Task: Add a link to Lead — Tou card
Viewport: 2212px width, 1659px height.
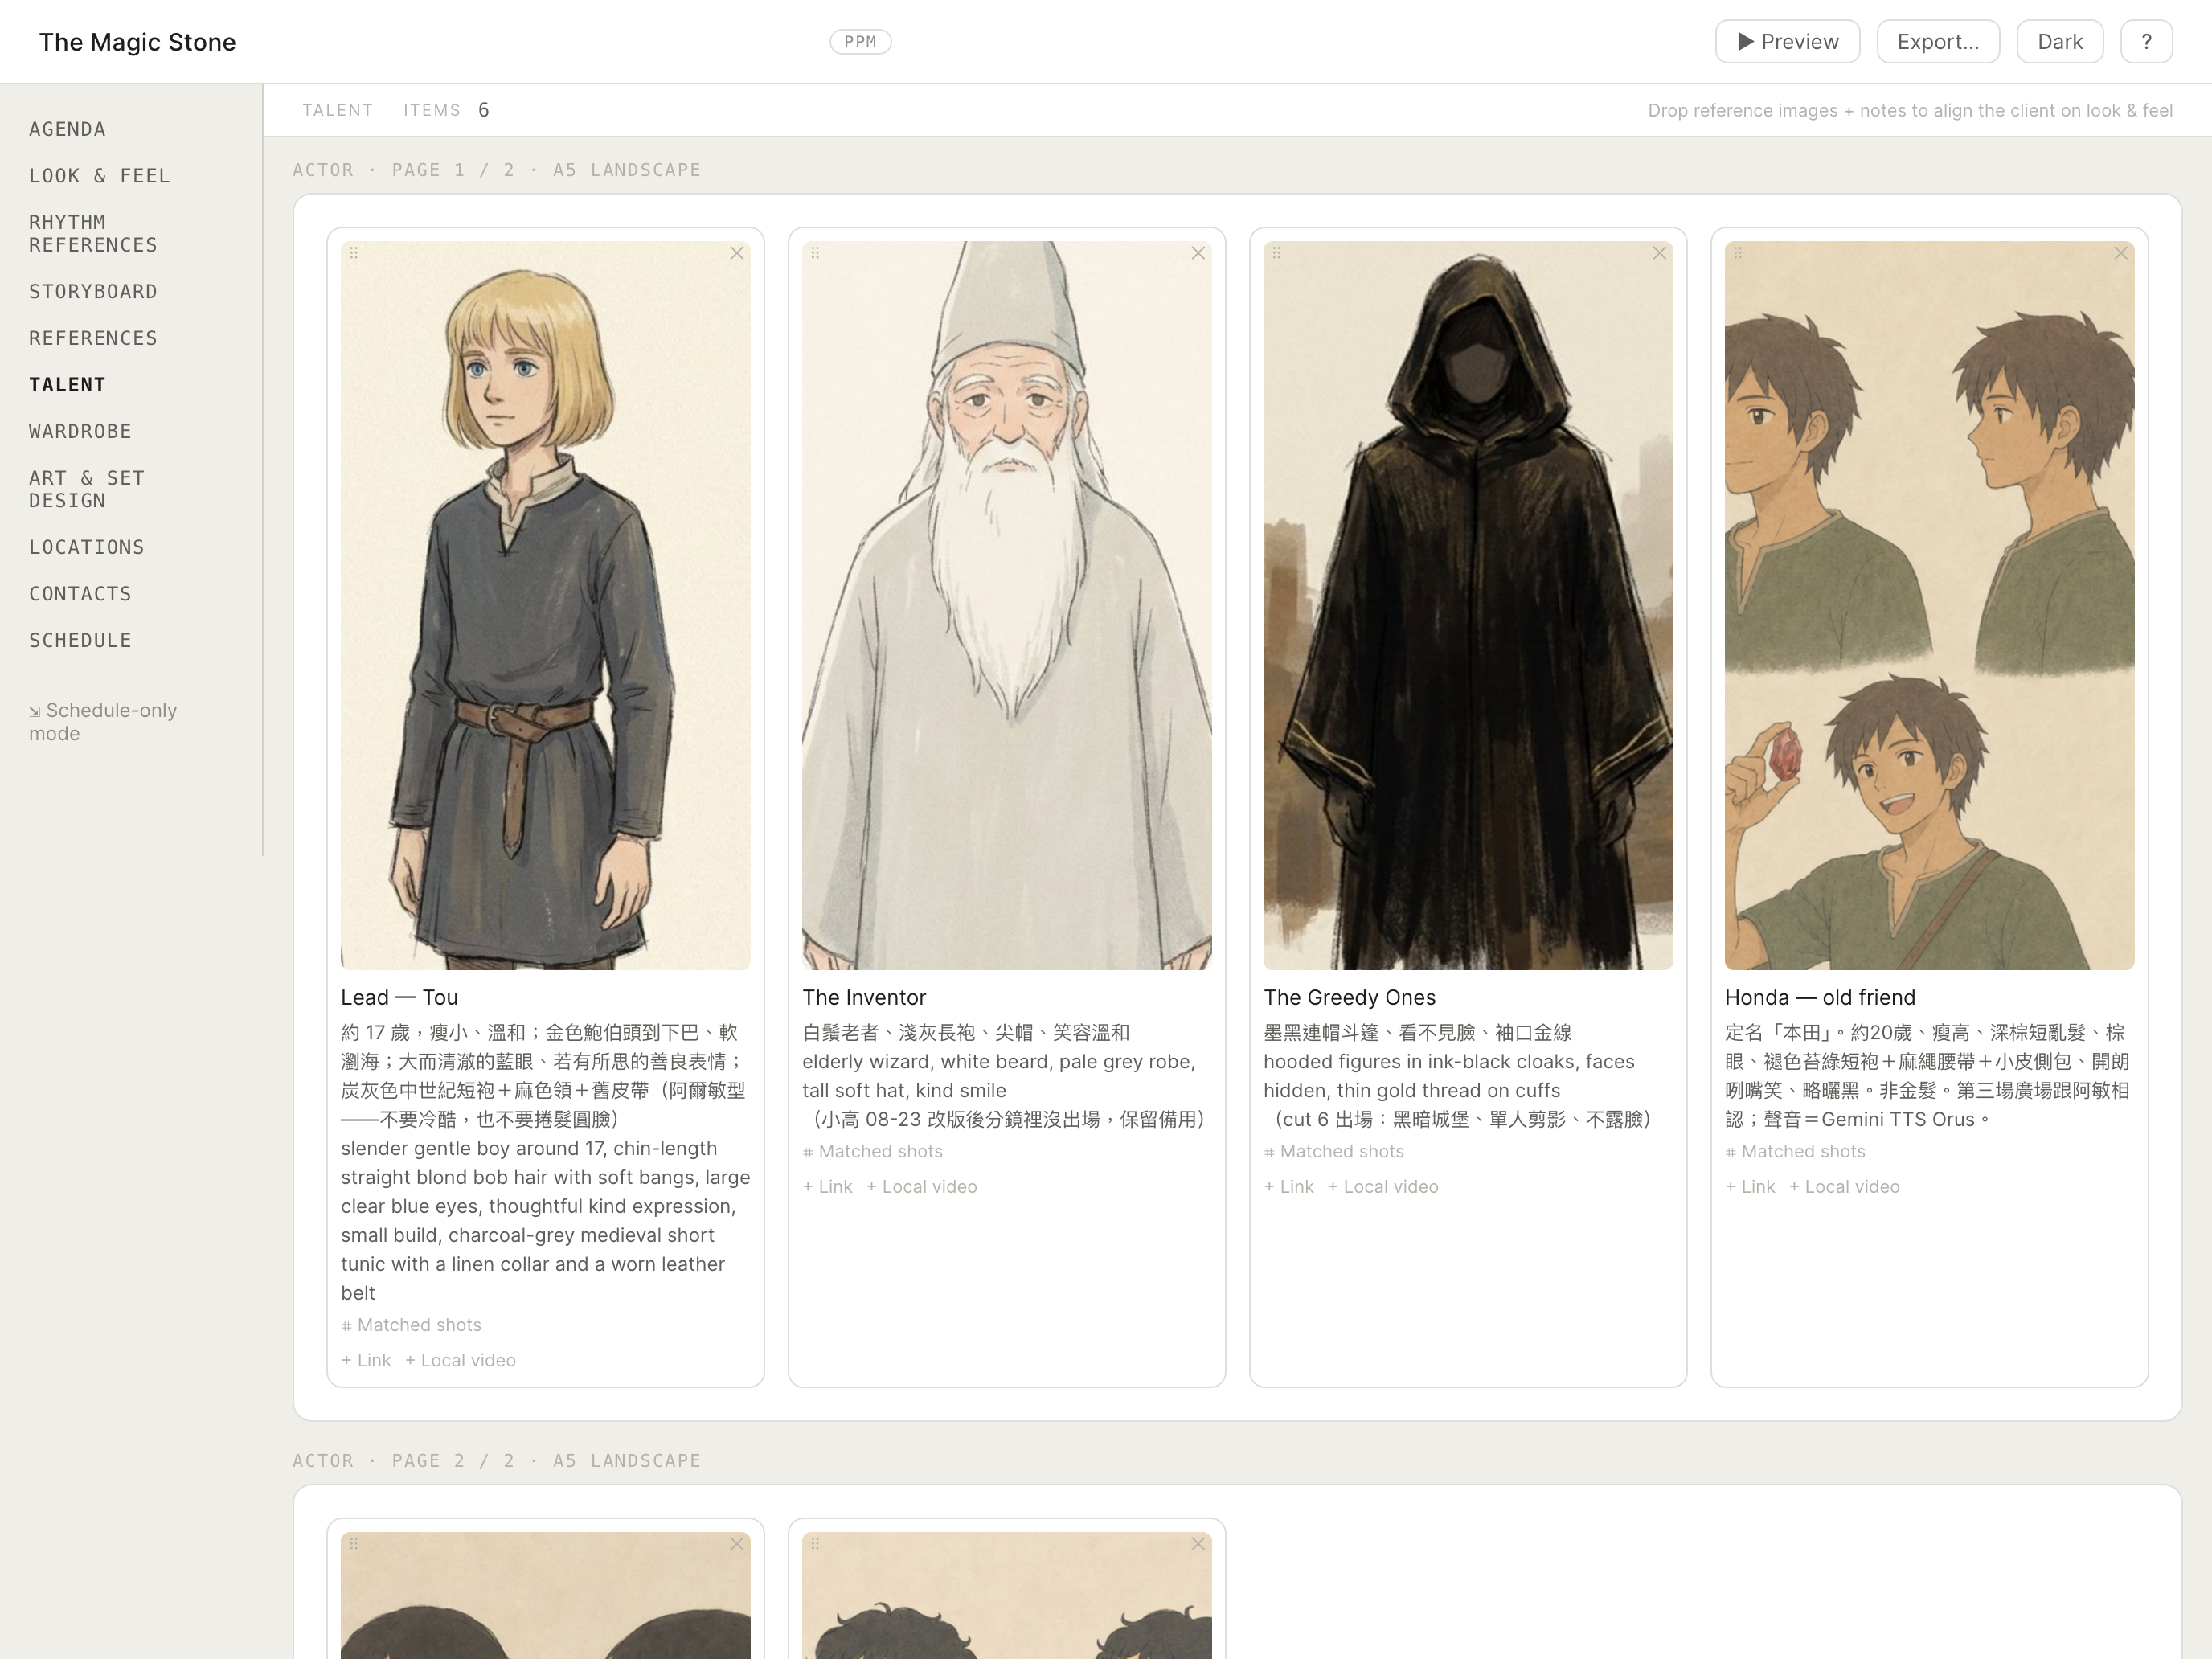Action: 366,1361
